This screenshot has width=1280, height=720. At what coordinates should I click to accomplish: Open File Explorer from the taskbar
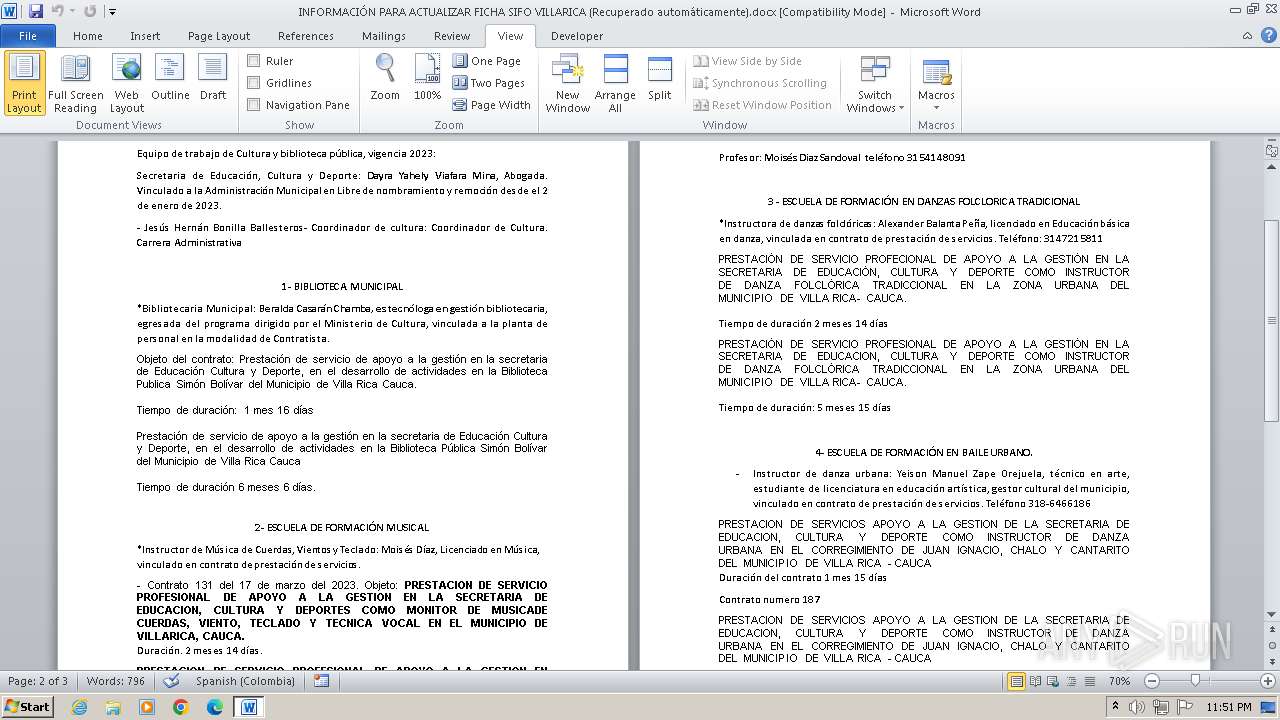click(113, 707)
